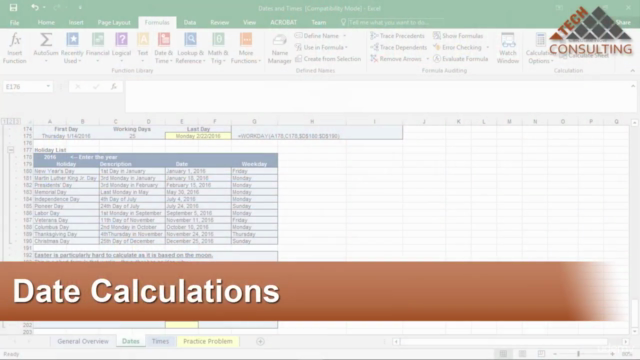Open Calculation Options dropdown
640x360 pixels.
540,48
